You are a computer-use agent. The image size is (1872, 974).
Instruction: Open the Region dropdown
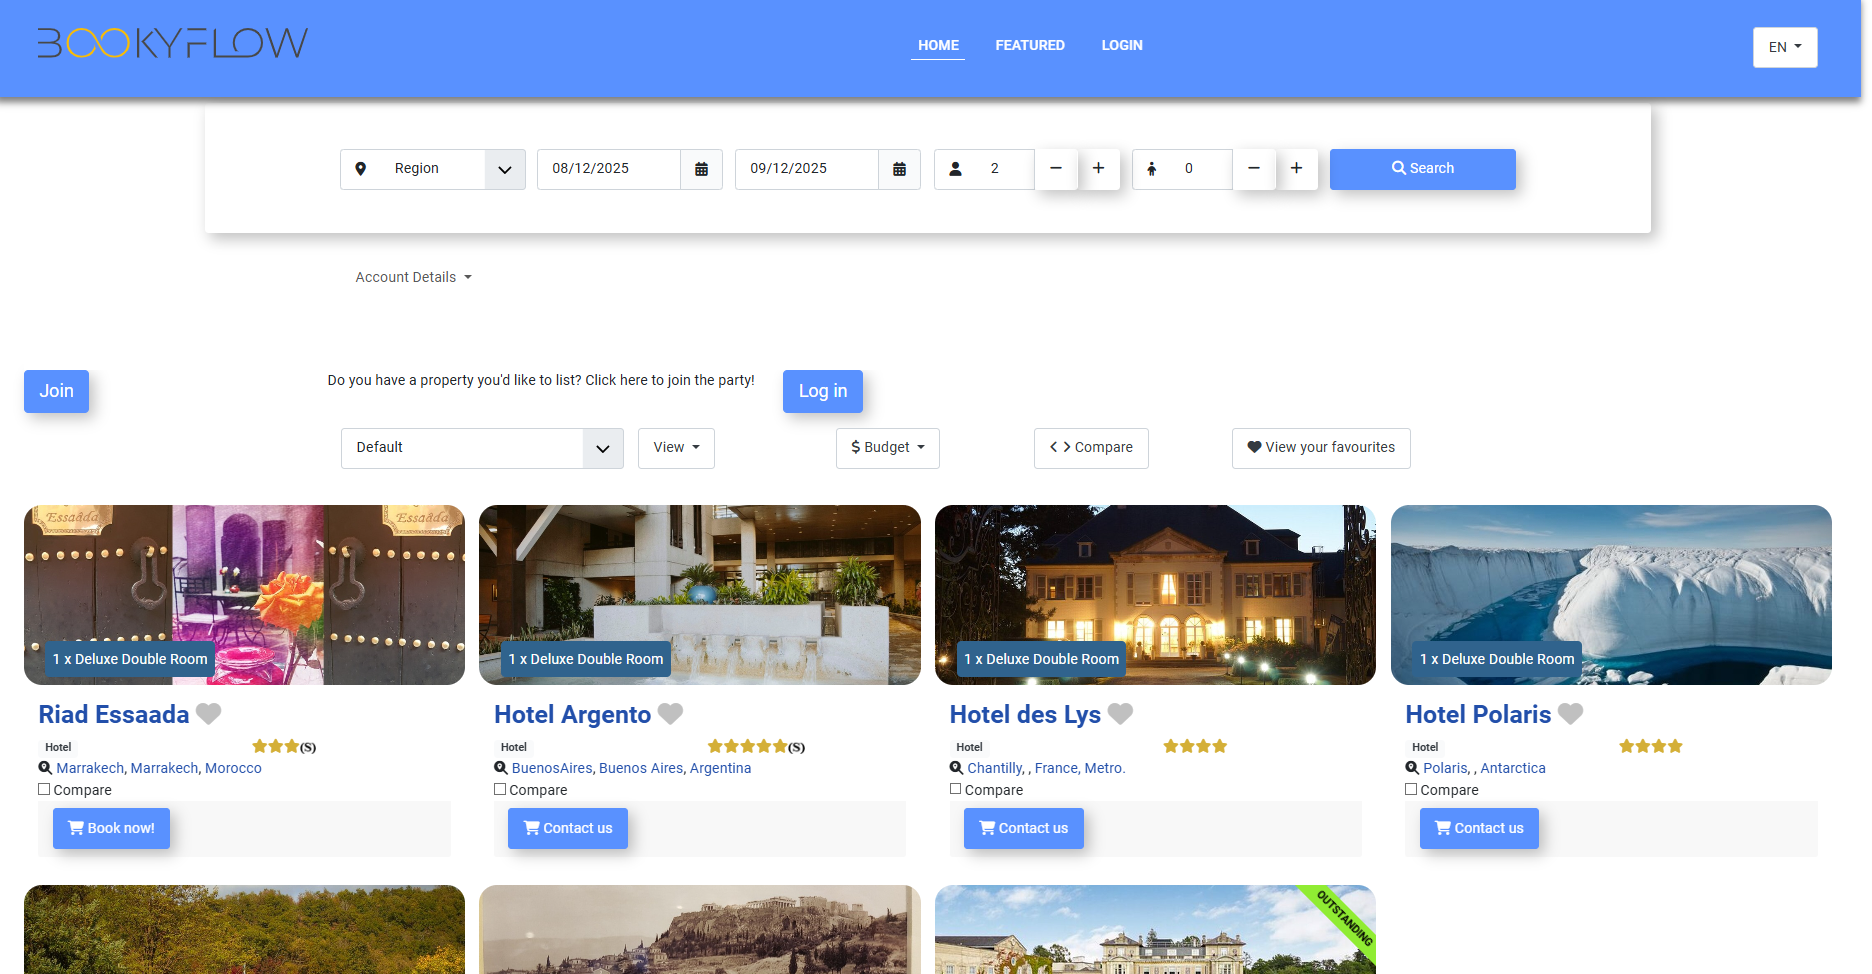click(432, 169)
